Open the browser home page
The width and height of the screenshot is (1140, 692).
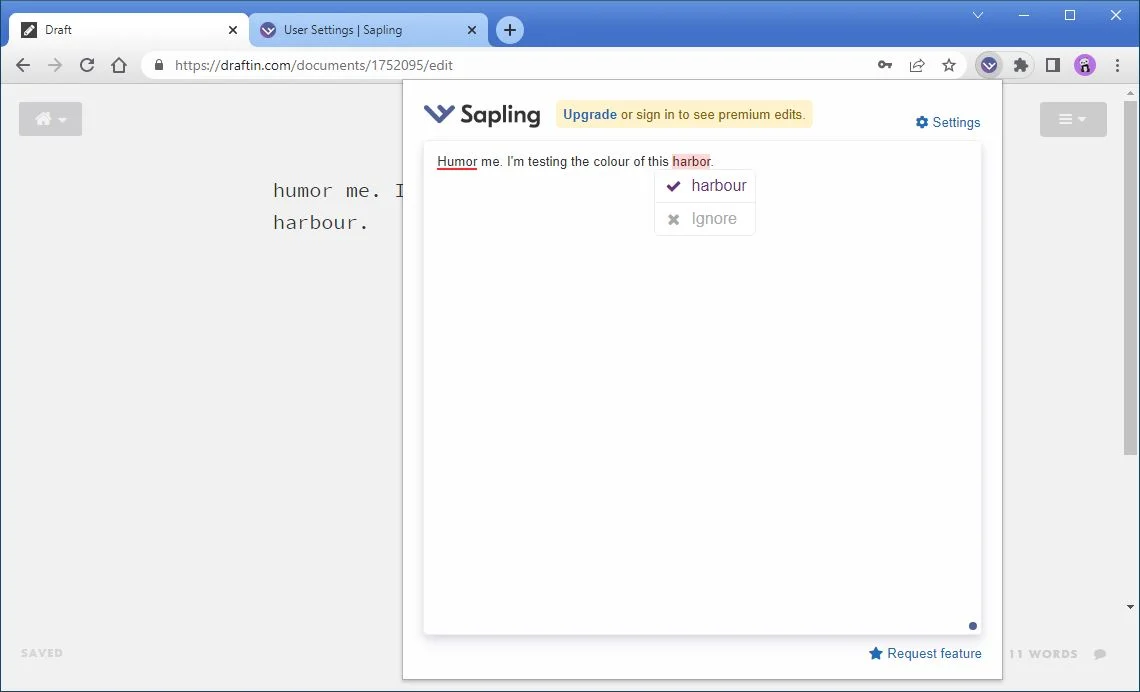pyautogui.click(x=119, y=65)
